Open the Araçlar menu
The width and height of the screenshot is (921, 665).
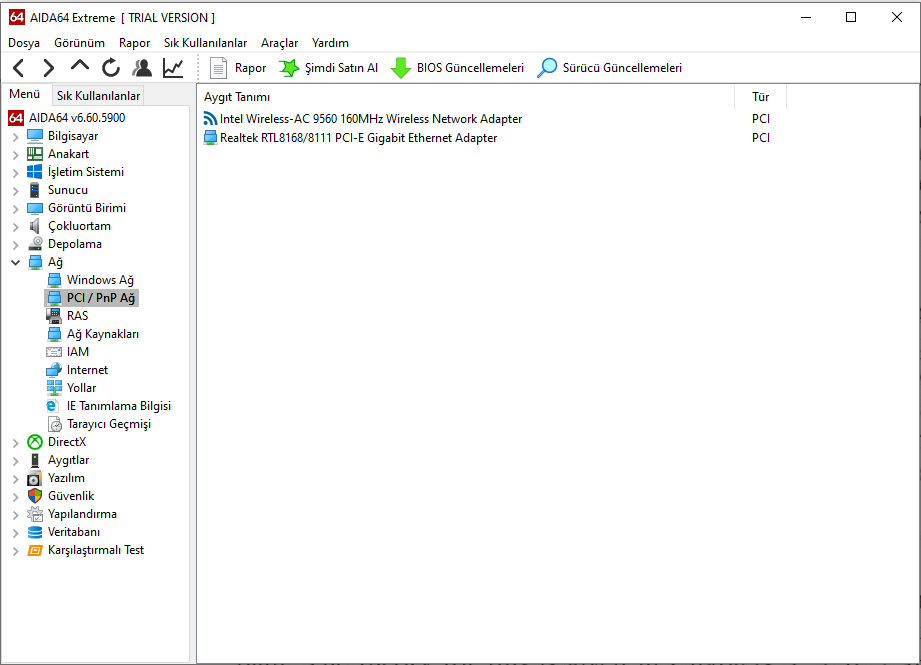coord(280,43)
